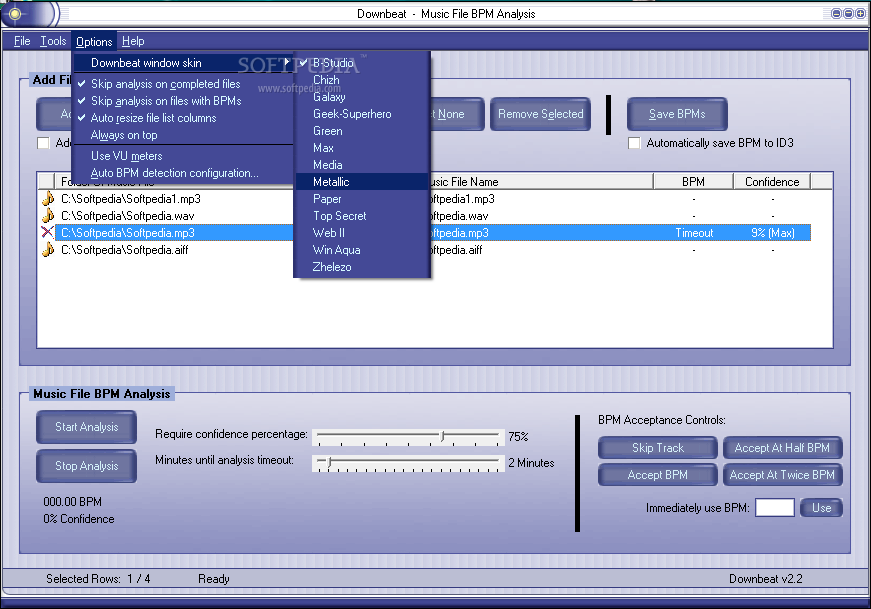Click the Accept BPM button

point(658,475)
